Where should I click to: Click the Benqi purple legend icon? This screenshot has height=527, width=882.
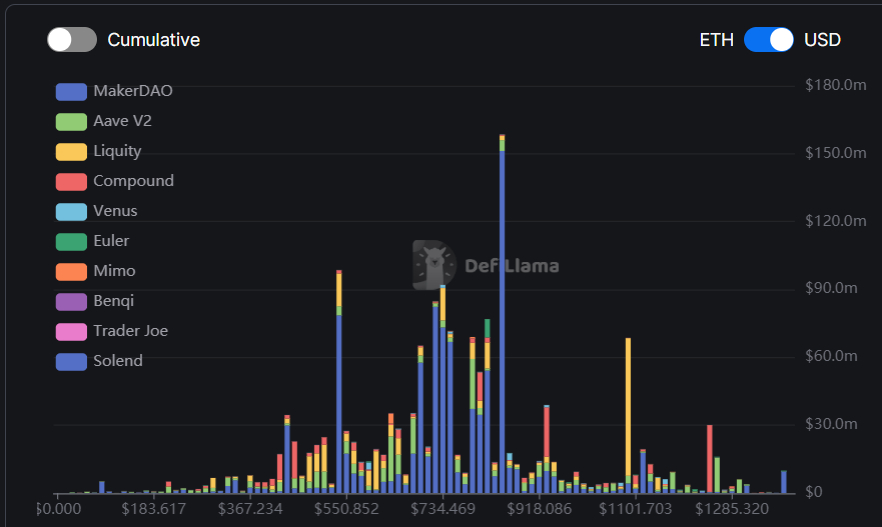pos(71,302)
